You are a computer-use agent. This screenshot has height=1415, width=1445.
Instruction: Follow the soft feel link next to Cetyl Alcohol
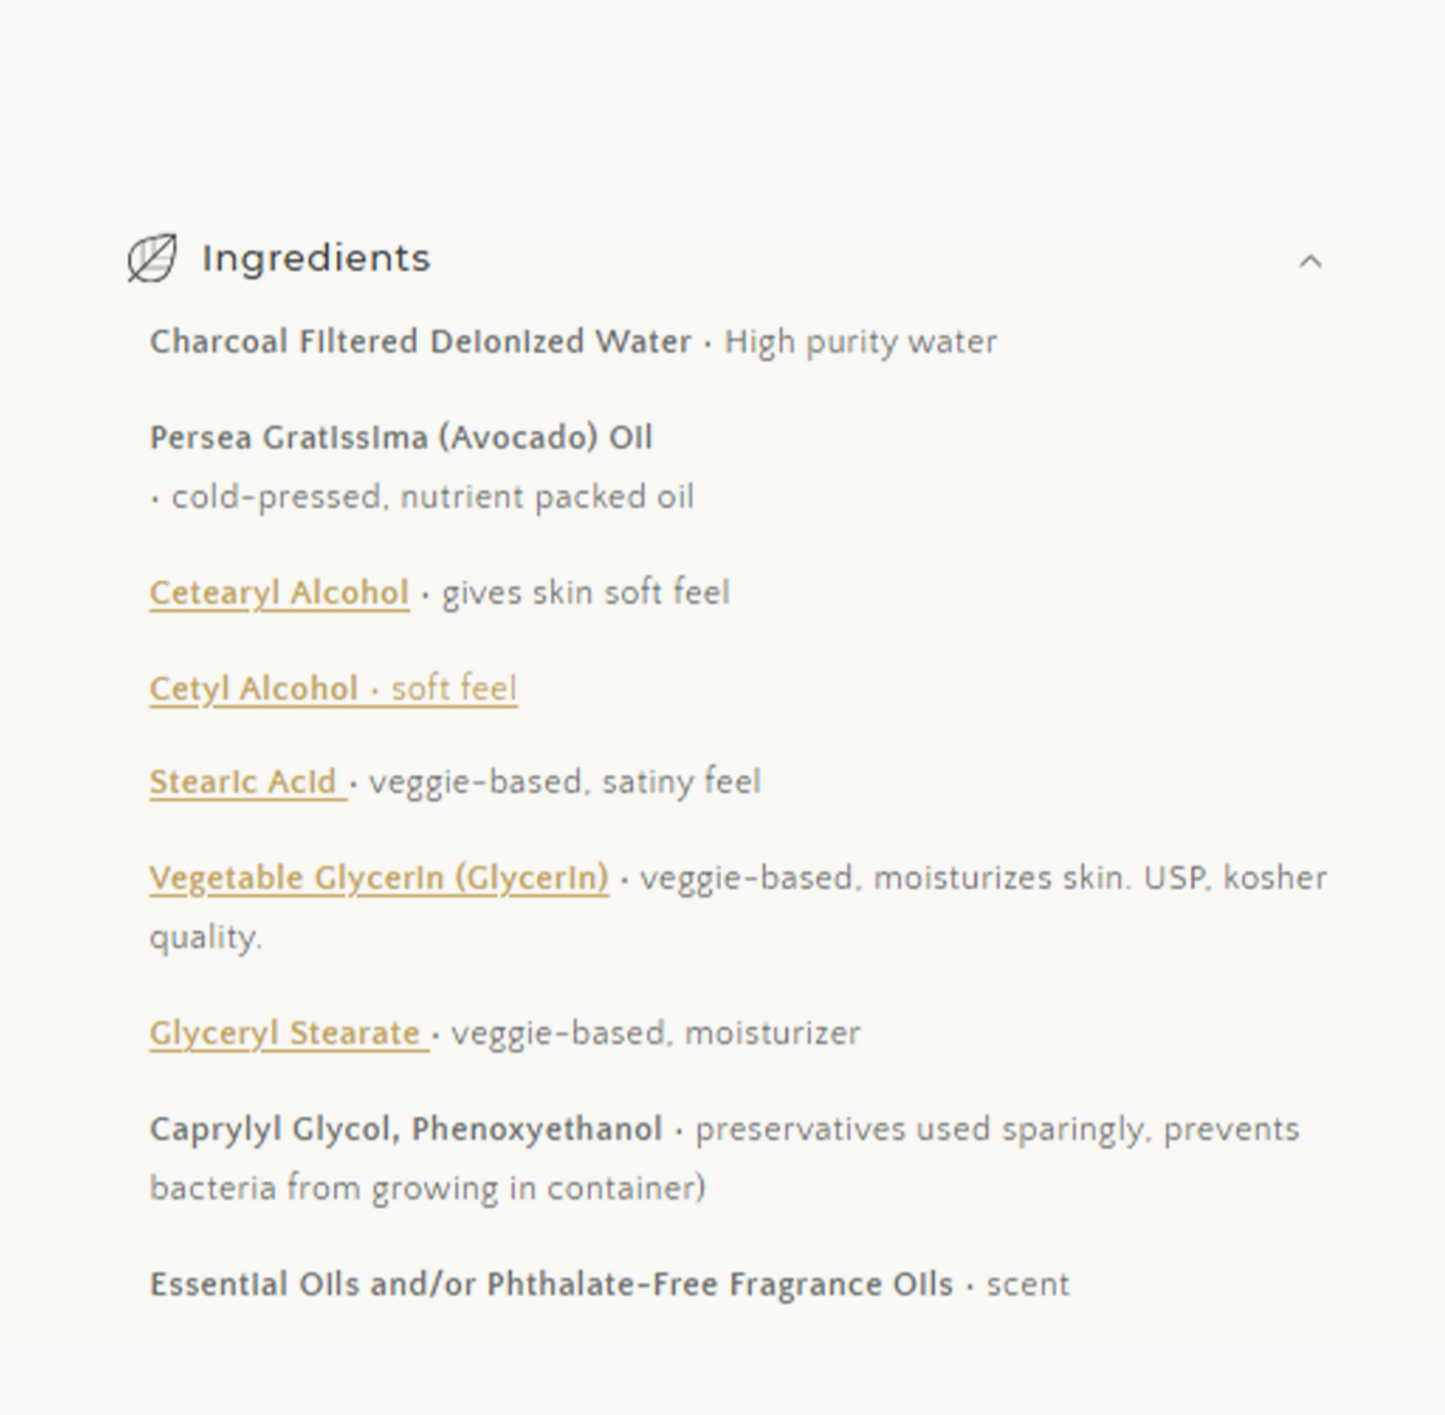click(x=453, y=687)
